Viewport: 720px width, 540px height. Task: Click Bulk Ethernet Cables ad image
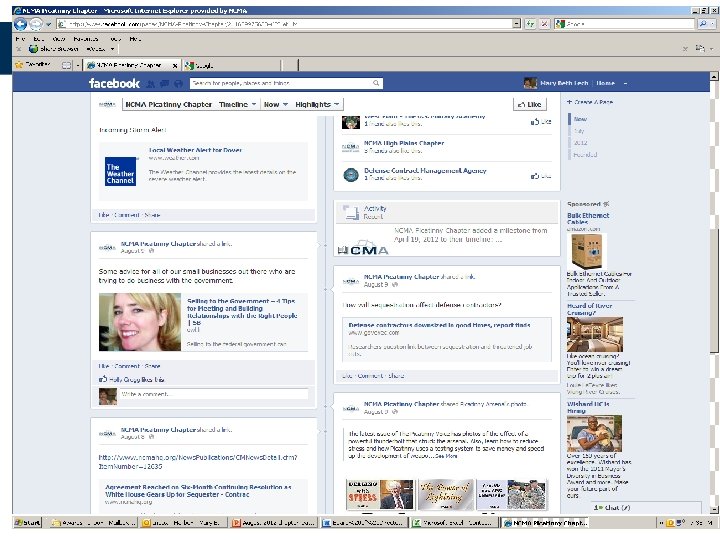[x=587, y=252]
